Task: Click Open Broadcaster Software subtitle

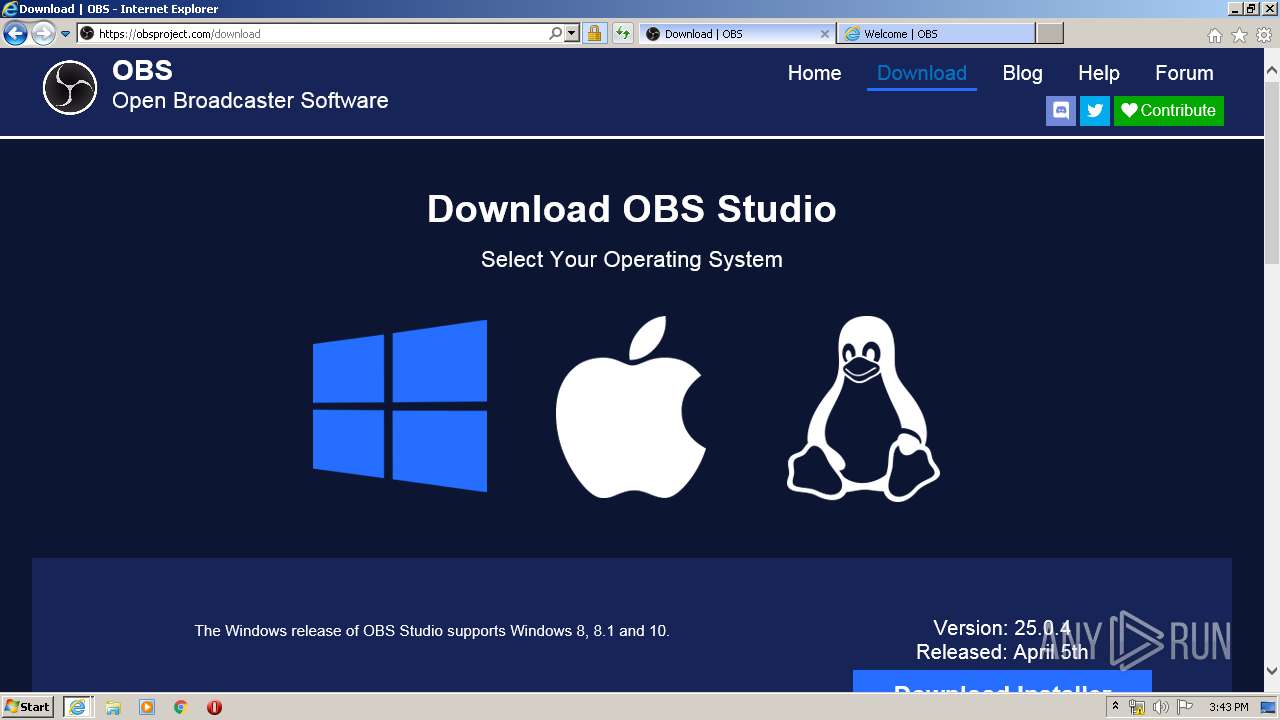Action: click(250, 101)
